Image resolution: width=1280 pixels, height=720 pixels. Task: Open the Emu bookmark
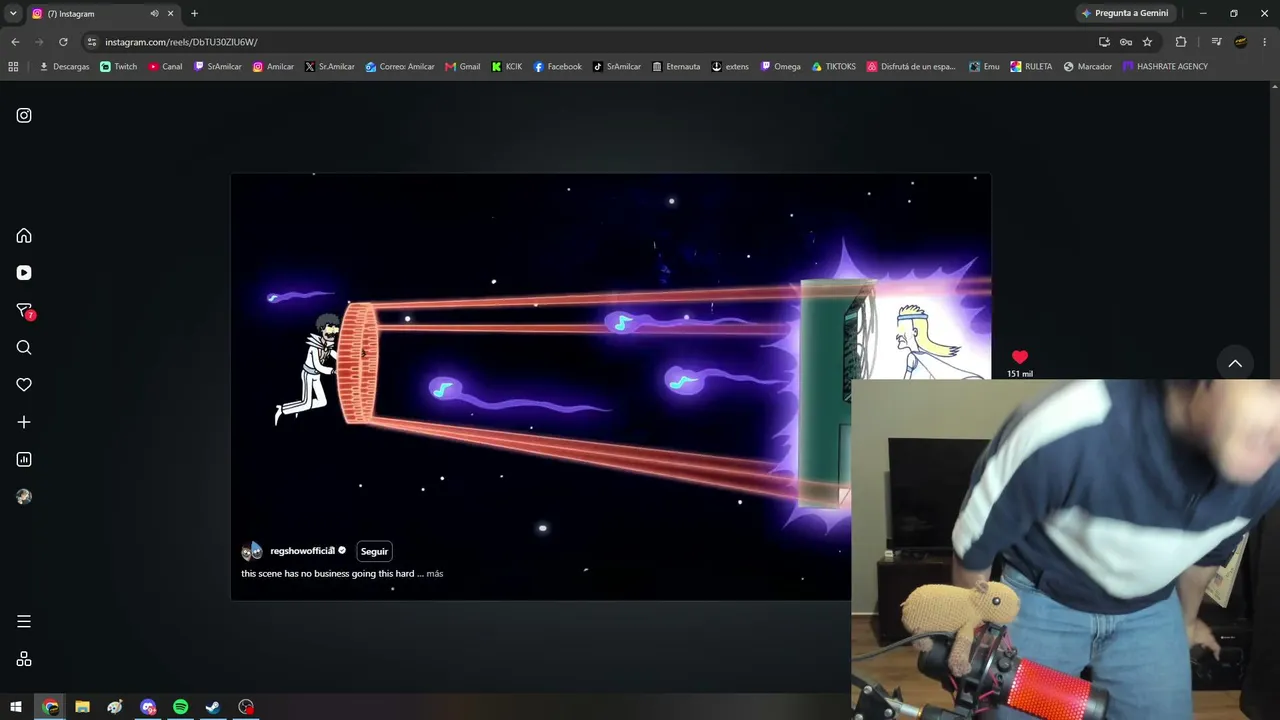[x=984, y=67]
